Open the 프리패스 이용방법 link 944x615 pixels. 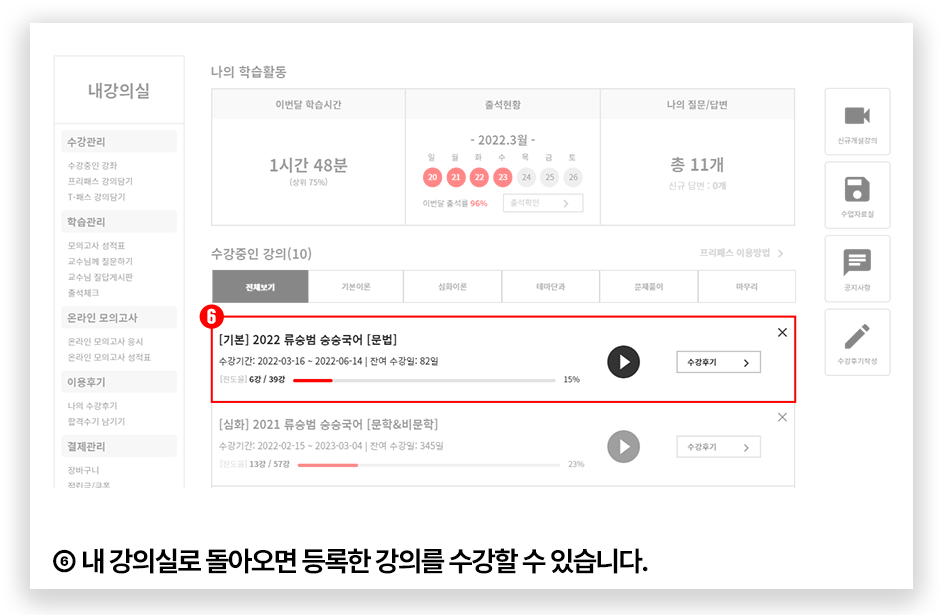pos(741,253)
